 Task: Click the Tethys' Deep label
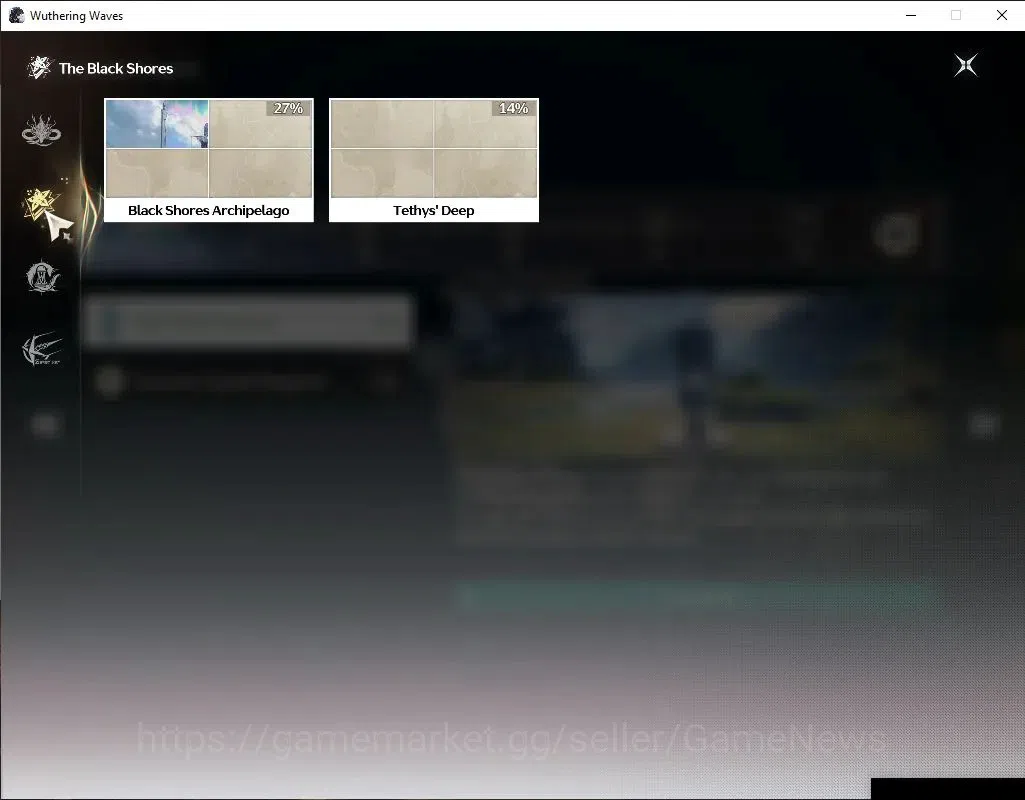click(x=433, y=210)
